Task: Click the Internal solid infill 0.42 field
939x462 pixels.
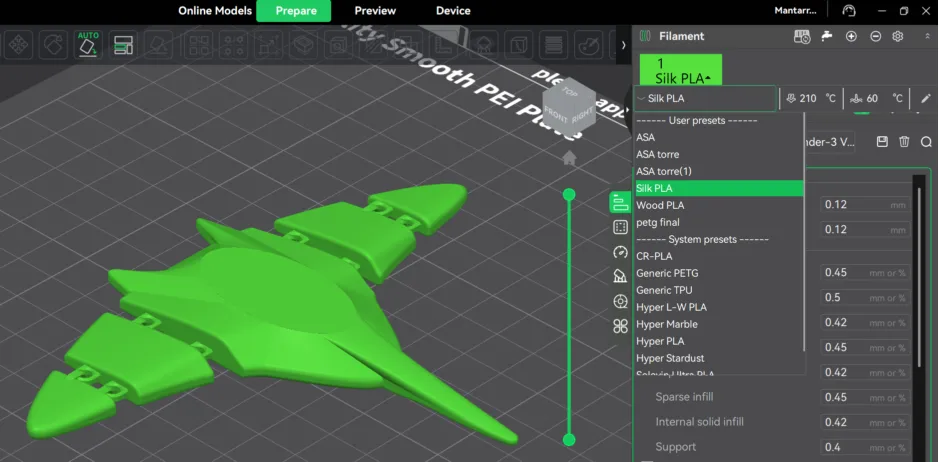Action: 865,422
